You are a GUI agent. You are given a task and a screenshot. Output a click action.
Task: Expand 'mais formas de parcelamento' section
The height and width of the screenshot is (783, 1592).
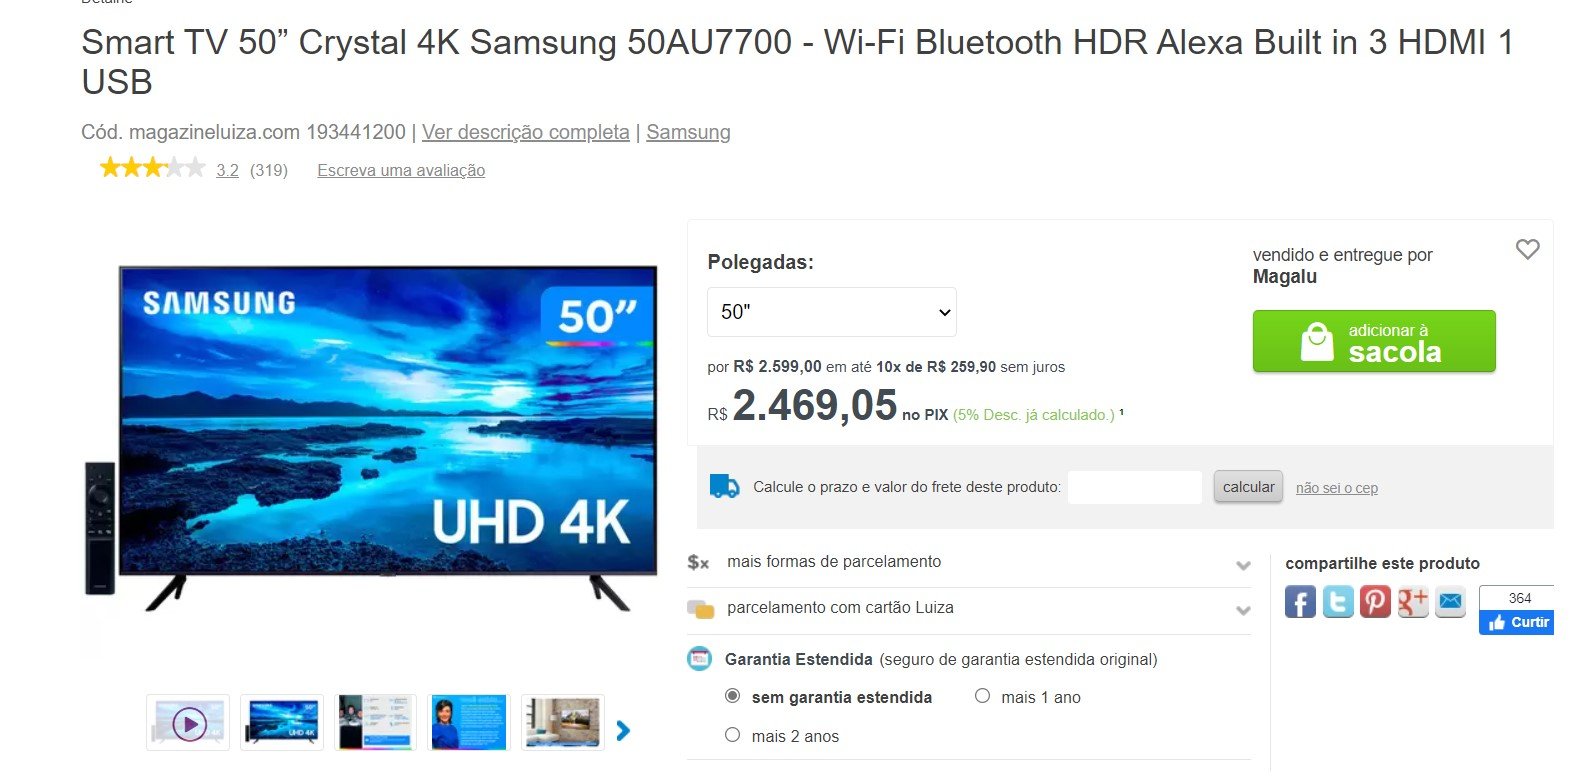[x=969, y=563]
